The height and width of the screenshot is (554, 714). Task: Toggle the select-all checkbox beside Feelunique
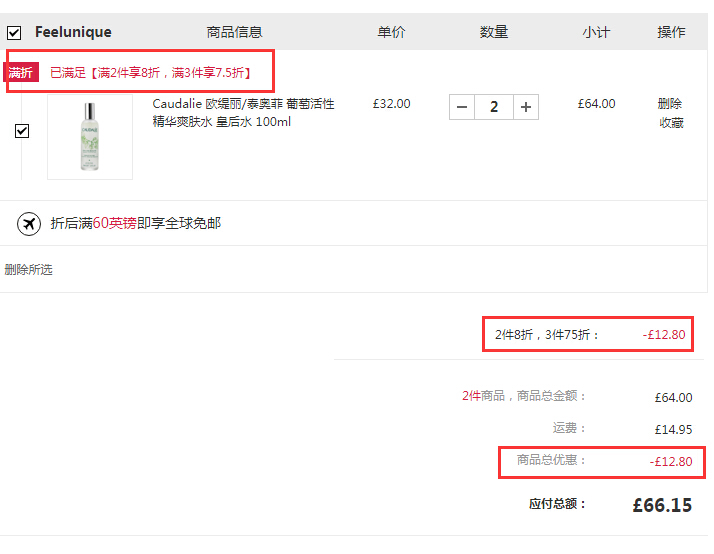click(14, 32)
